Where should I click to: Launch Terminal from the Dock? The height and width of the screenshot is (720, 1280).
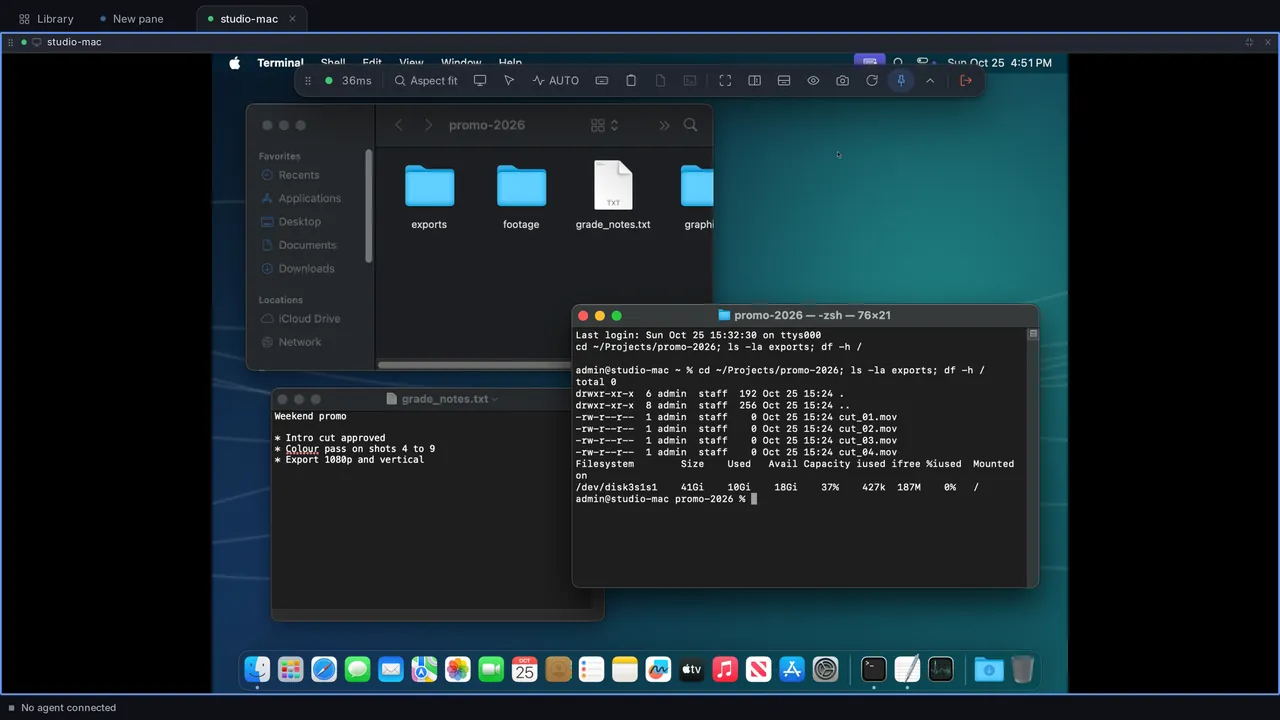(x=874, y=669)
